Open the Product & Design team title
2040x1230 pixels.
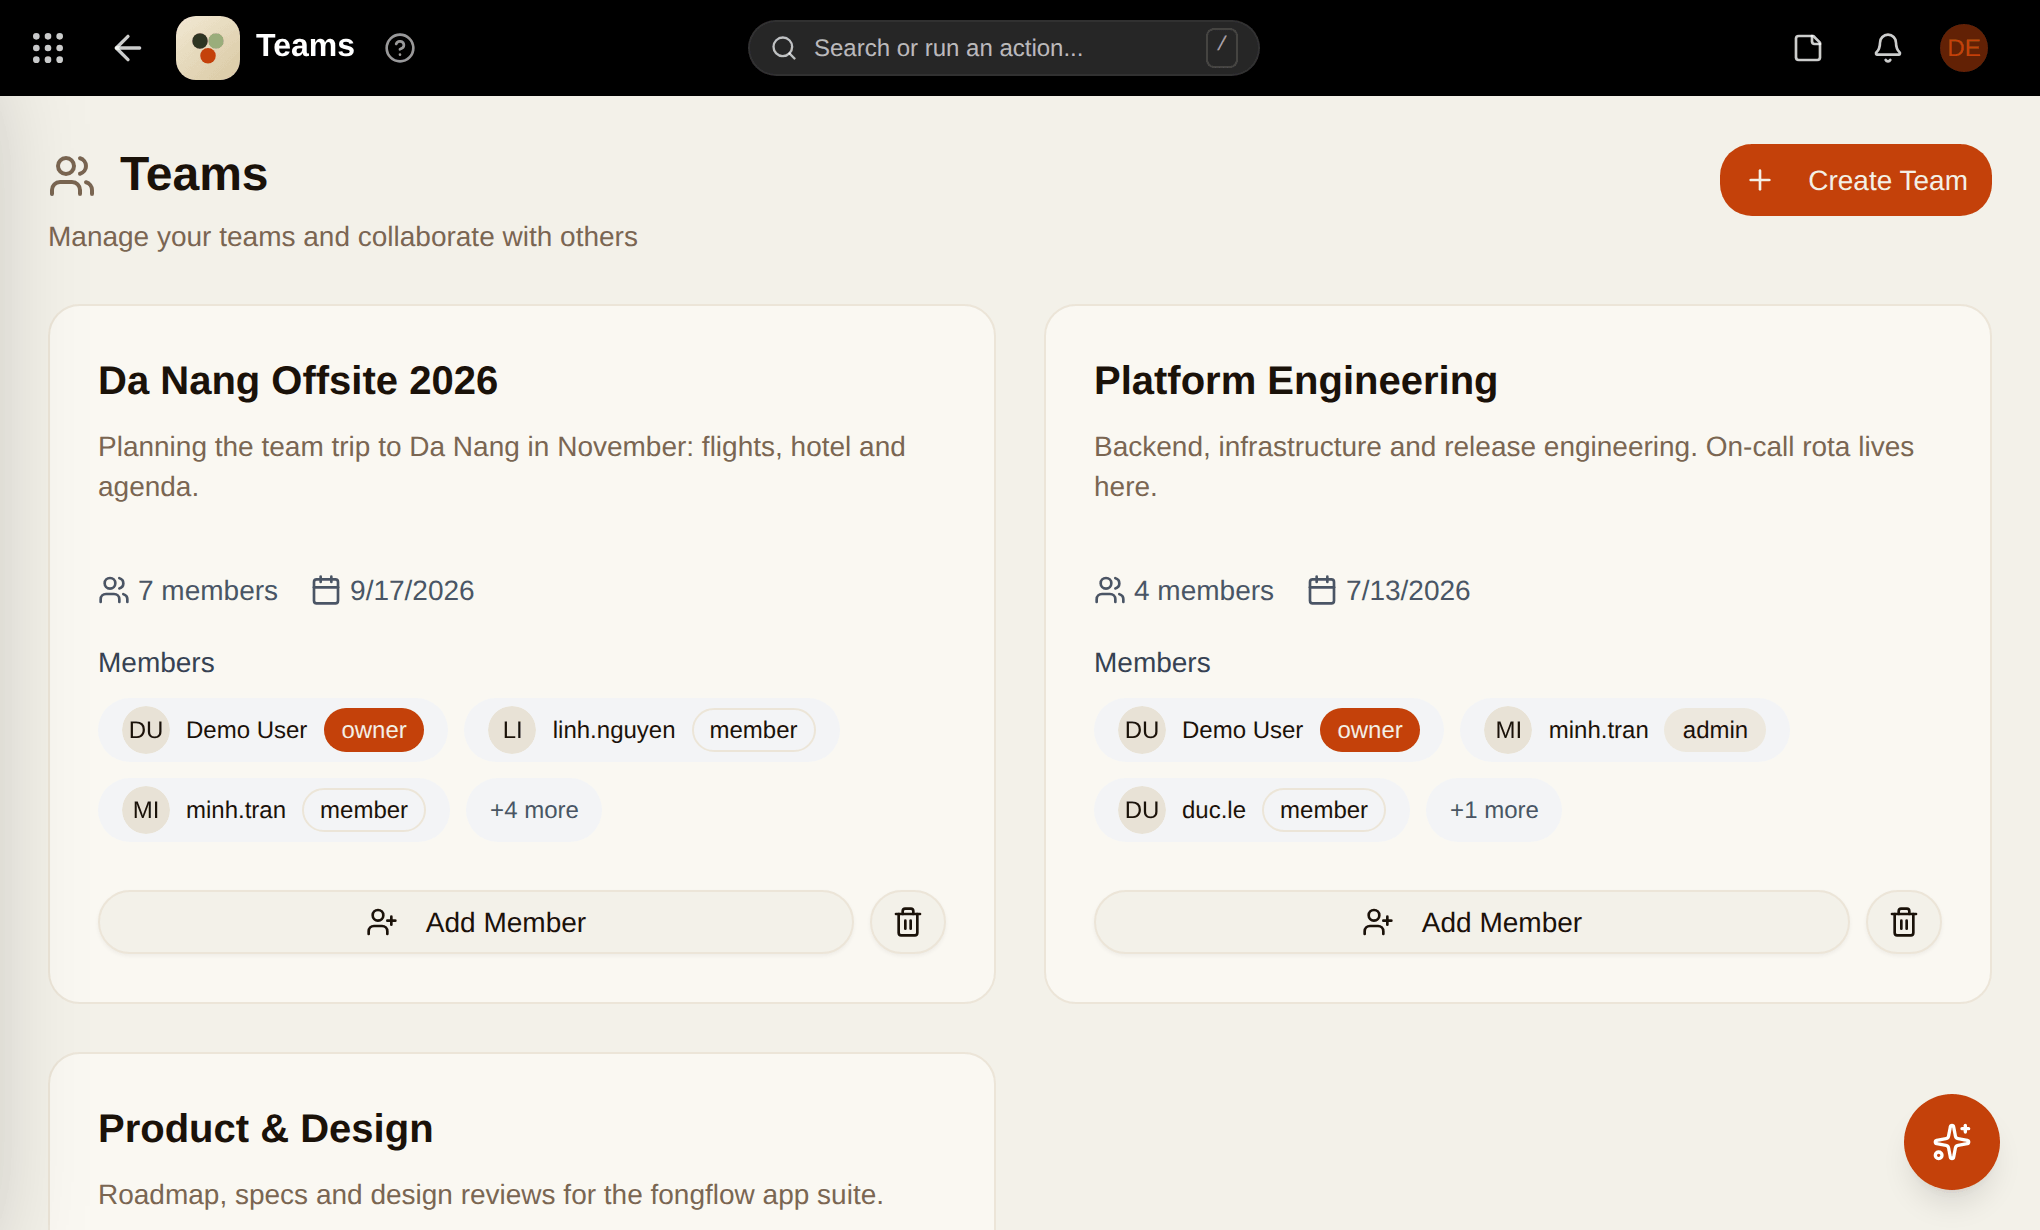(x=266, y=1129)
